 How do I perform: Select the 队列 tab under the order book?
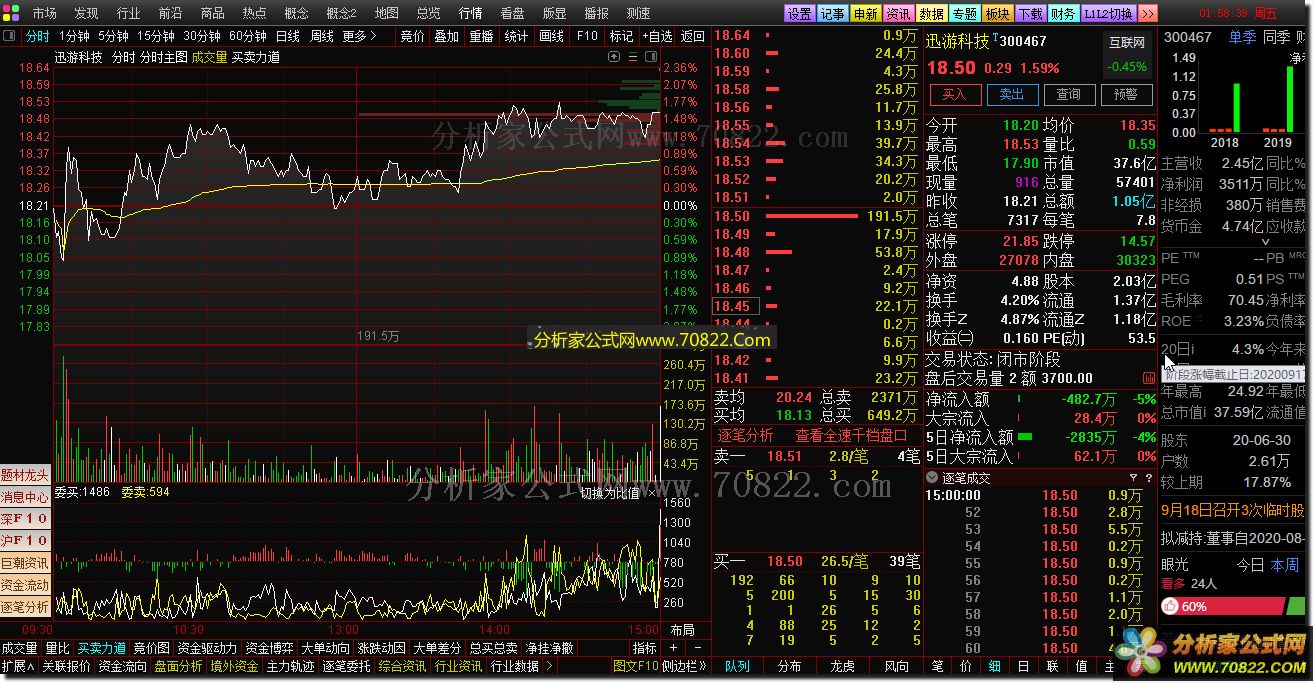pos(738,666)
